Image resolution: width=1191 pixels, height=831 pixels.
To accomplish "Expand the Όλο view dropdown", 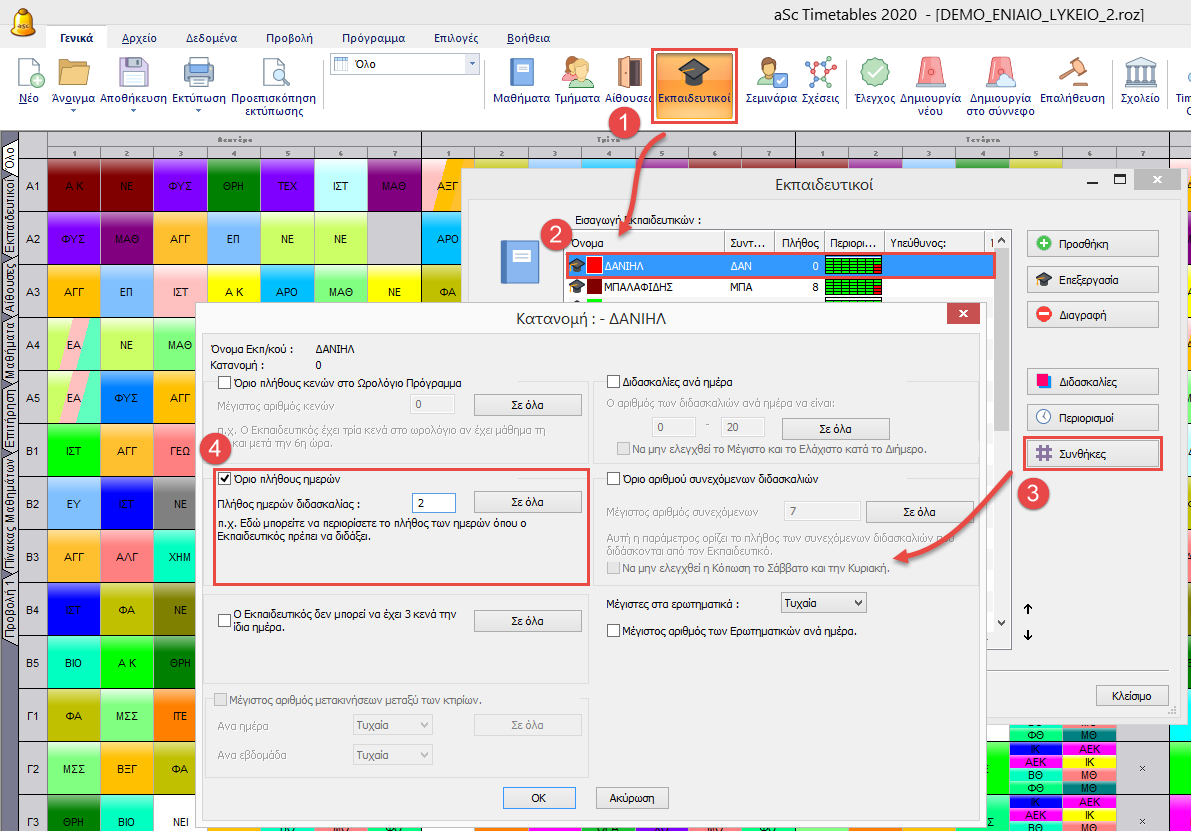I will click(472, 64).
